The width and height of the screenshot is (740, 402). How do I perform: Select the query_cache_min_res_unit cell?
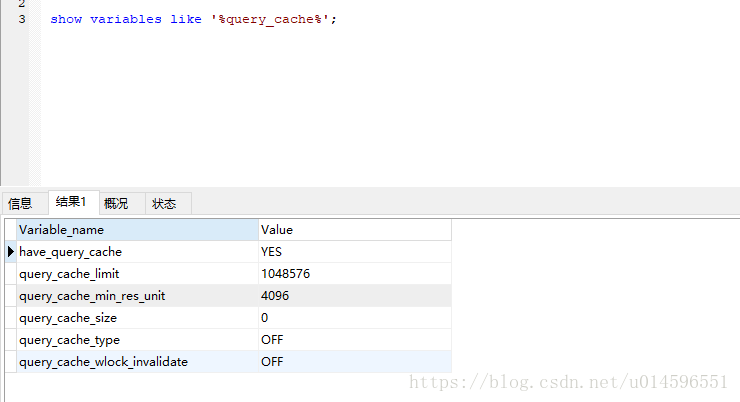tap(137, 296)
